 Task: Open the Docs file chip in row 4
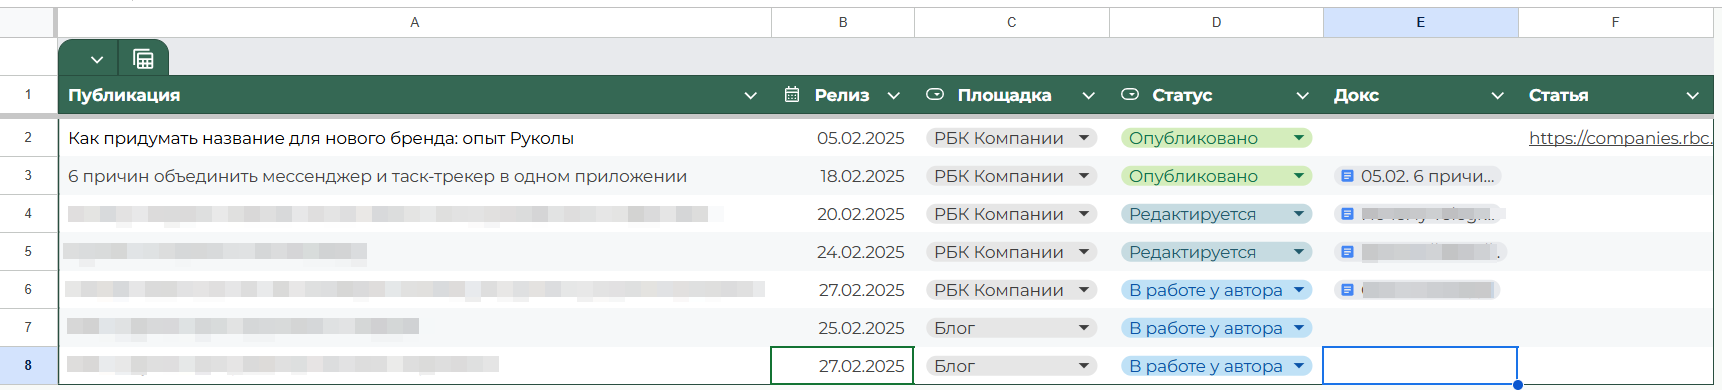point(1418,214)
